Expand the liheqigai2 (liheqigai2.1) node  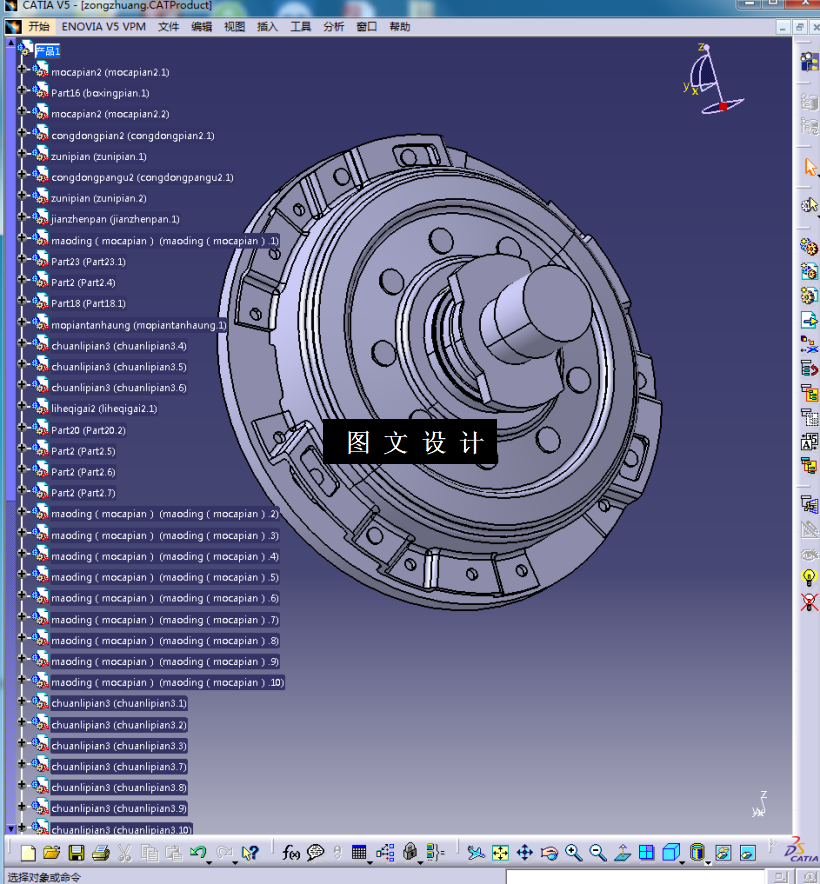(22, 405)
